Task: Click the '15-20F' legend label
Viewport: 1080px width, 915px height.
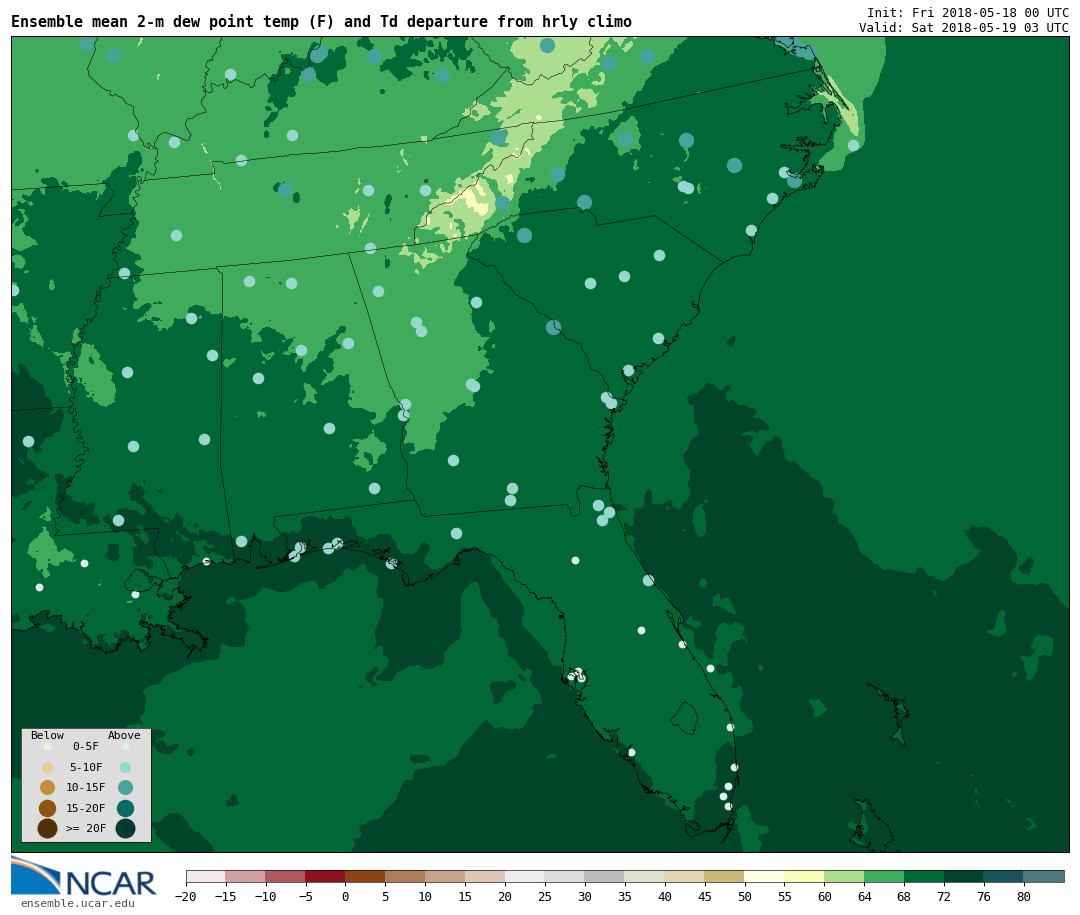Action: click(x=86, y=808)
